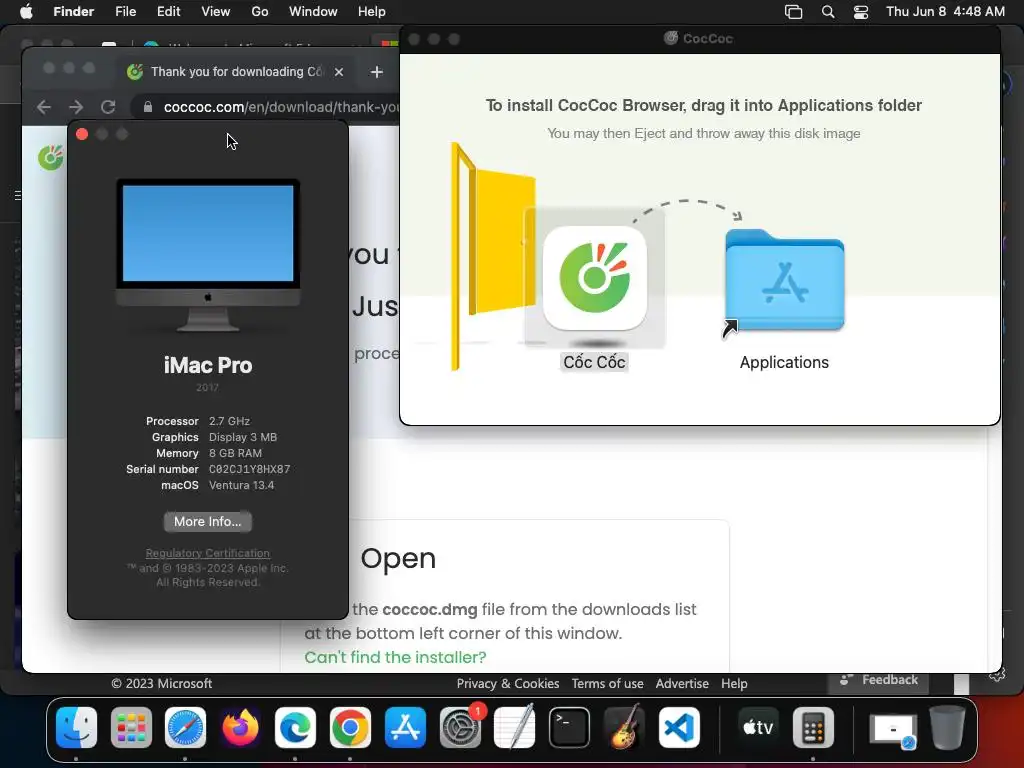Close the About This Mac window
The image size is (1024, 768).
click(82, 134)
